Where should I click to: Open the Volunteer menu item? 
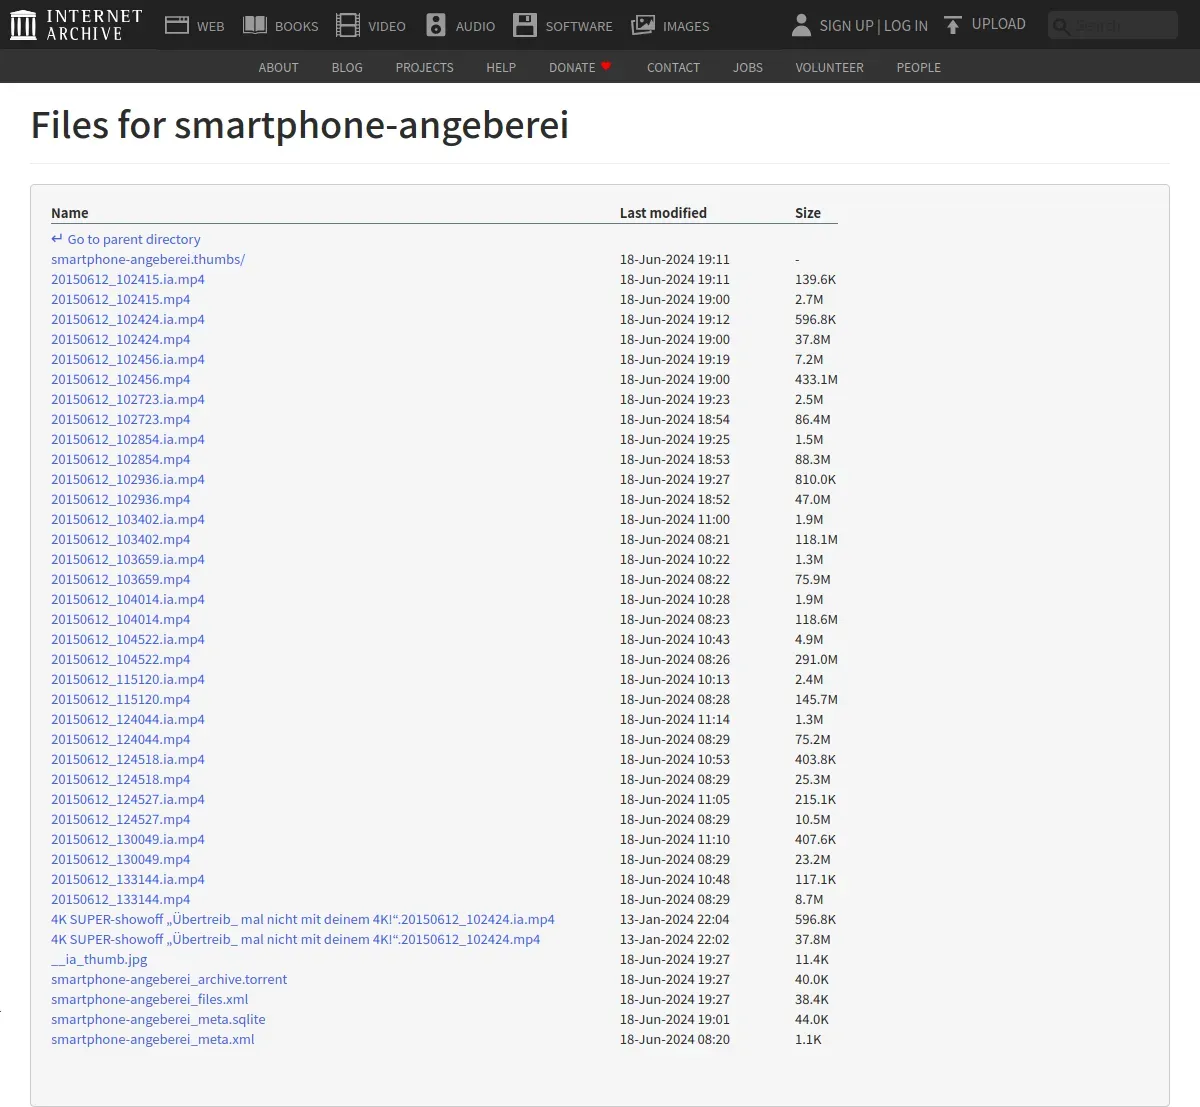829,67
